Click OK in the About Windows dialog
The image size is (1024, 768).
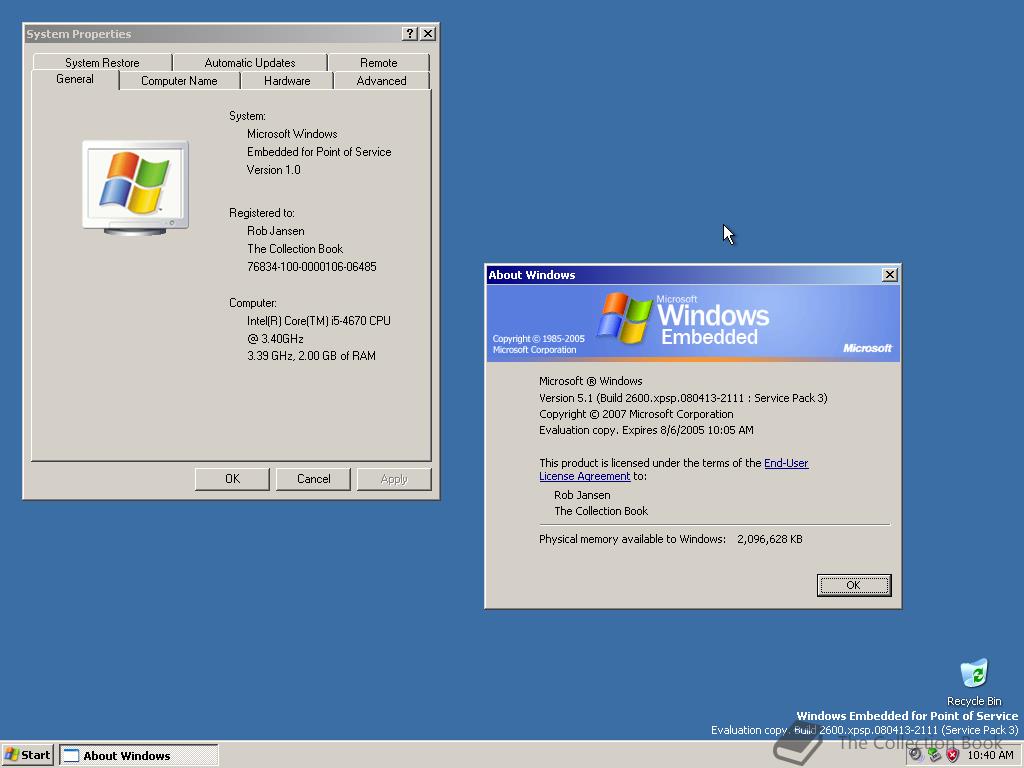pyautogui.click(x=854, y=585)
